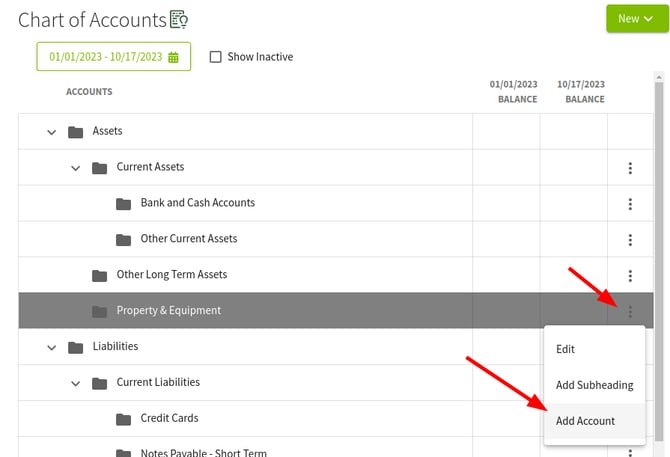Click the Chart of Accounts title icon
The height and width of the screenshot is (457, 670).
180,19
